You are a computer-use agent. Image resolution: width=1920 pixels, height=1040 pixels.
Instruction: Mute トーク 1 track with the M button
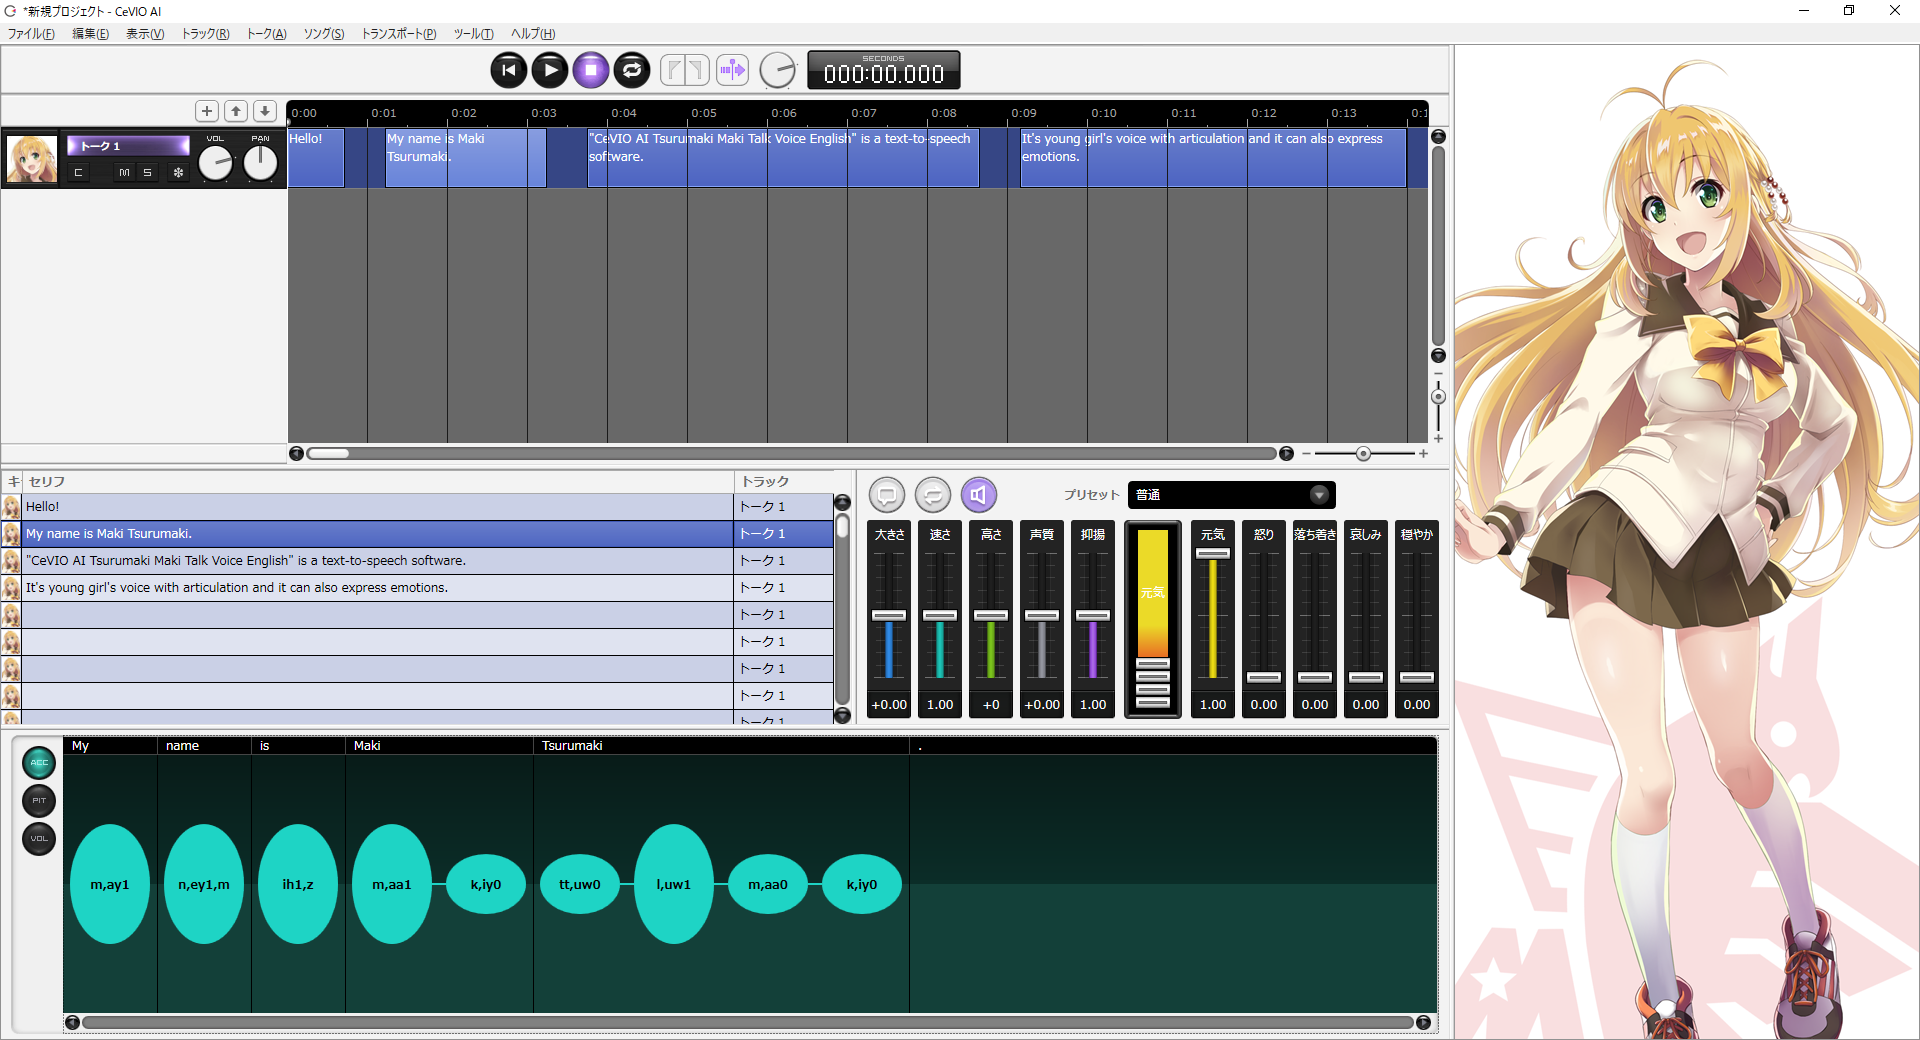point(124,173)
